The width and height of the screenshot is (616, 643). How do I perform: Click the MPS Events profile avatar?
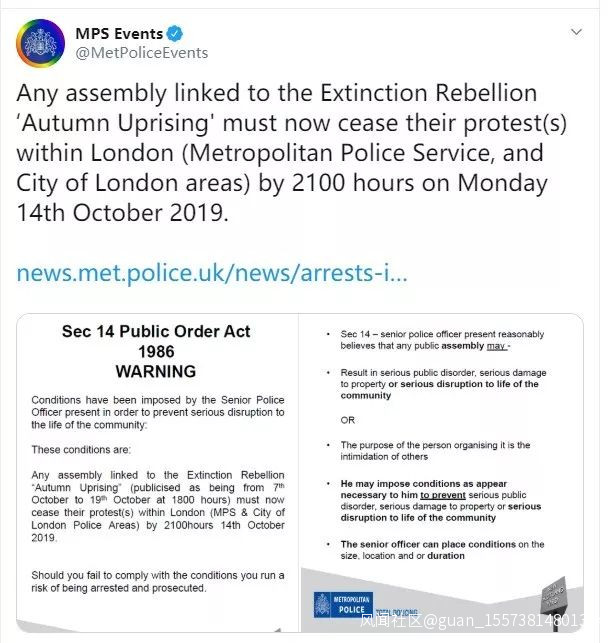click(x=41, y=43)
